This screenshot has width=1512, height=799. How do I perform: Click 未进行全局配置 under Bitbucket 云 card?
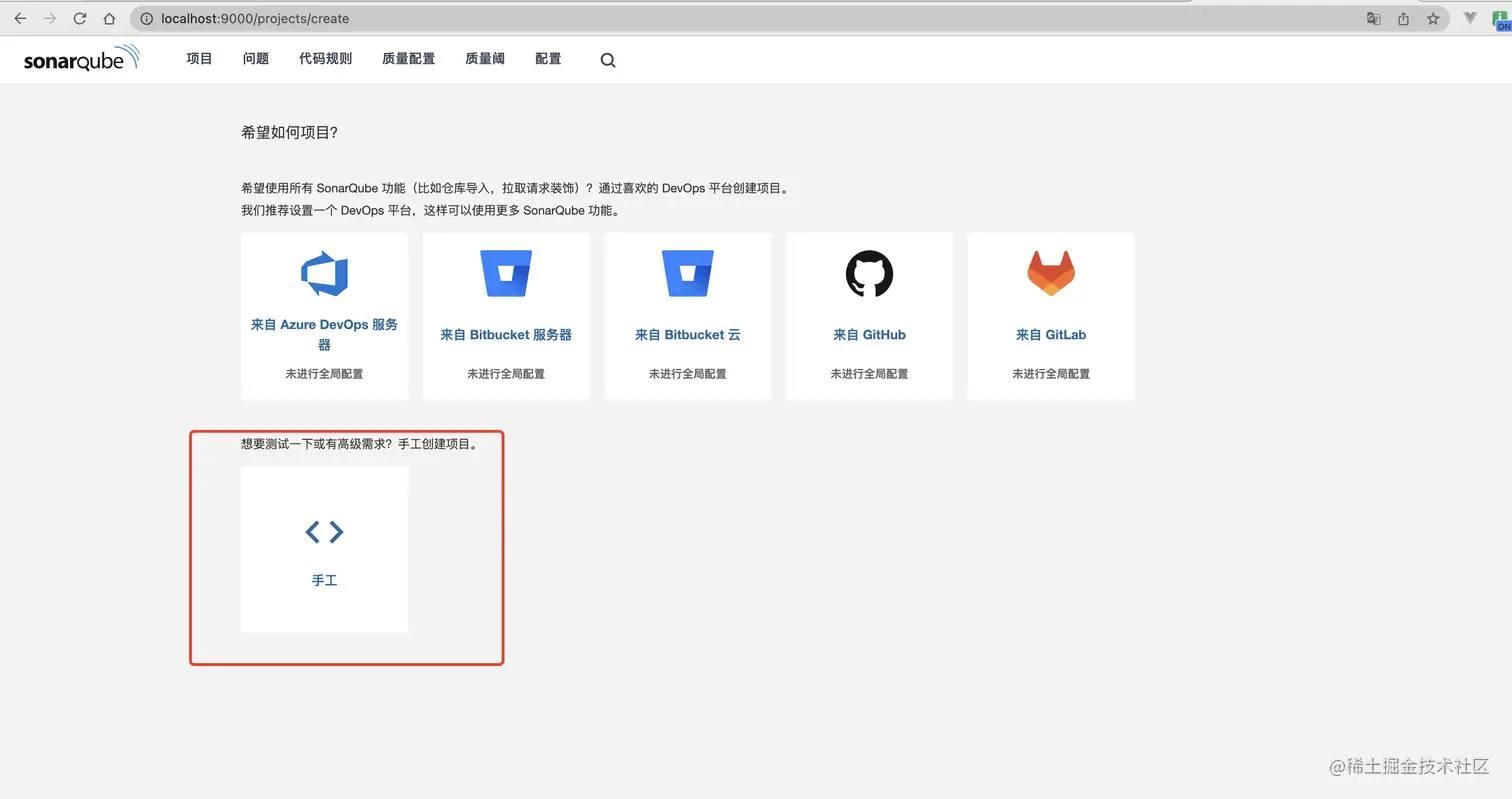[688, 374]
